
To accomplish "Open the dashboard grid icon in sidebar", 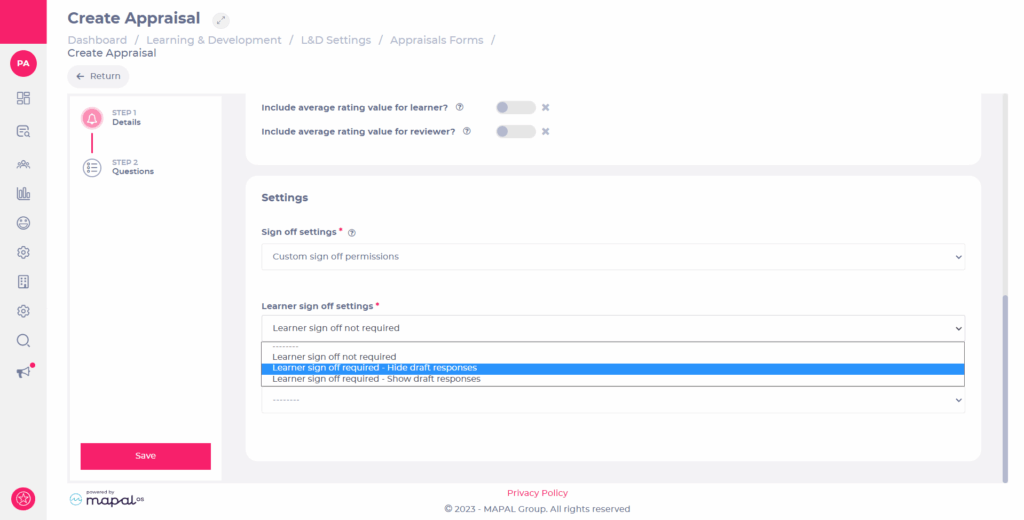I will point(24,98).
